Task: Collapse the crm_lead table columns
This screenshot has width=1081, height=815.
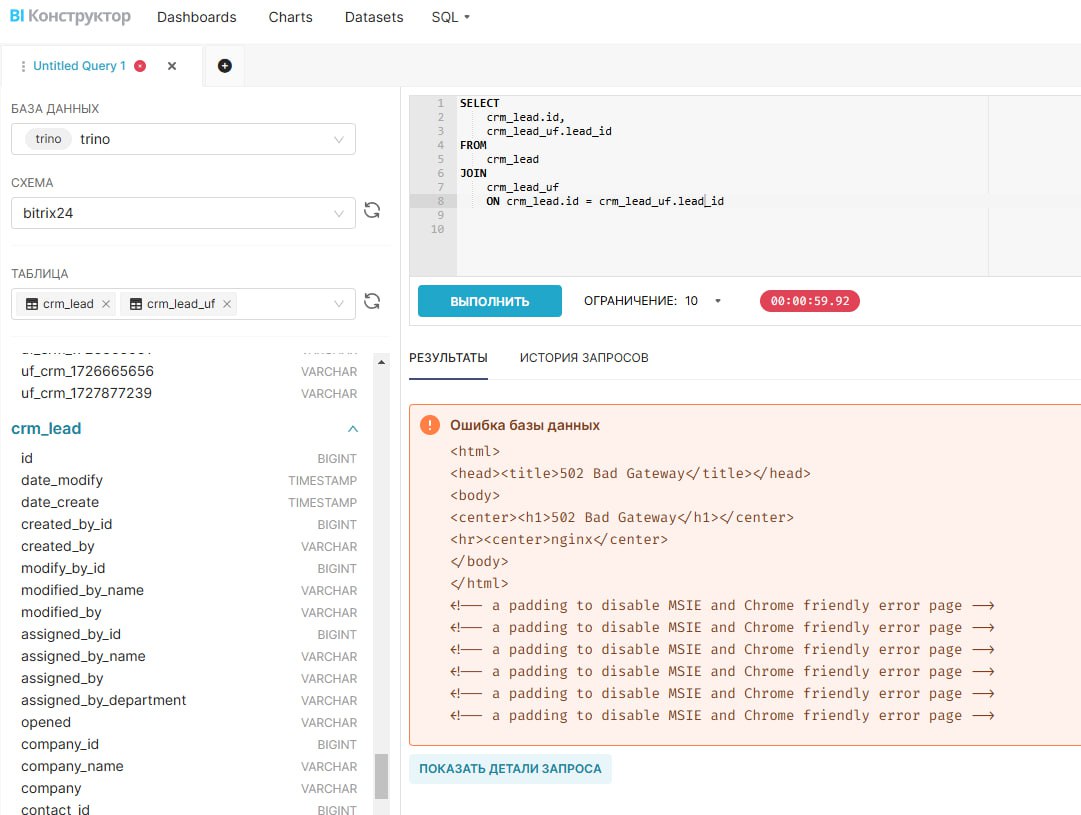Action: coord(352,429)
